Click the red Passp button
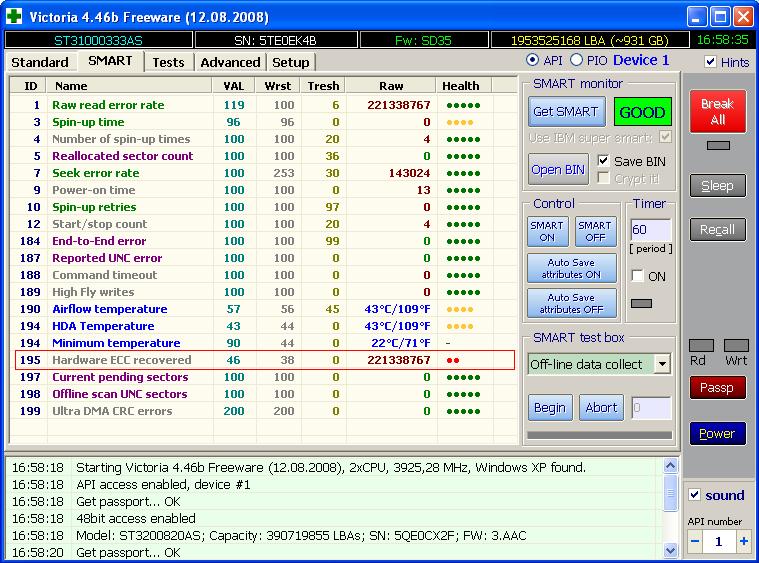This screenshot has height=563, width=759. click(717, 388)
